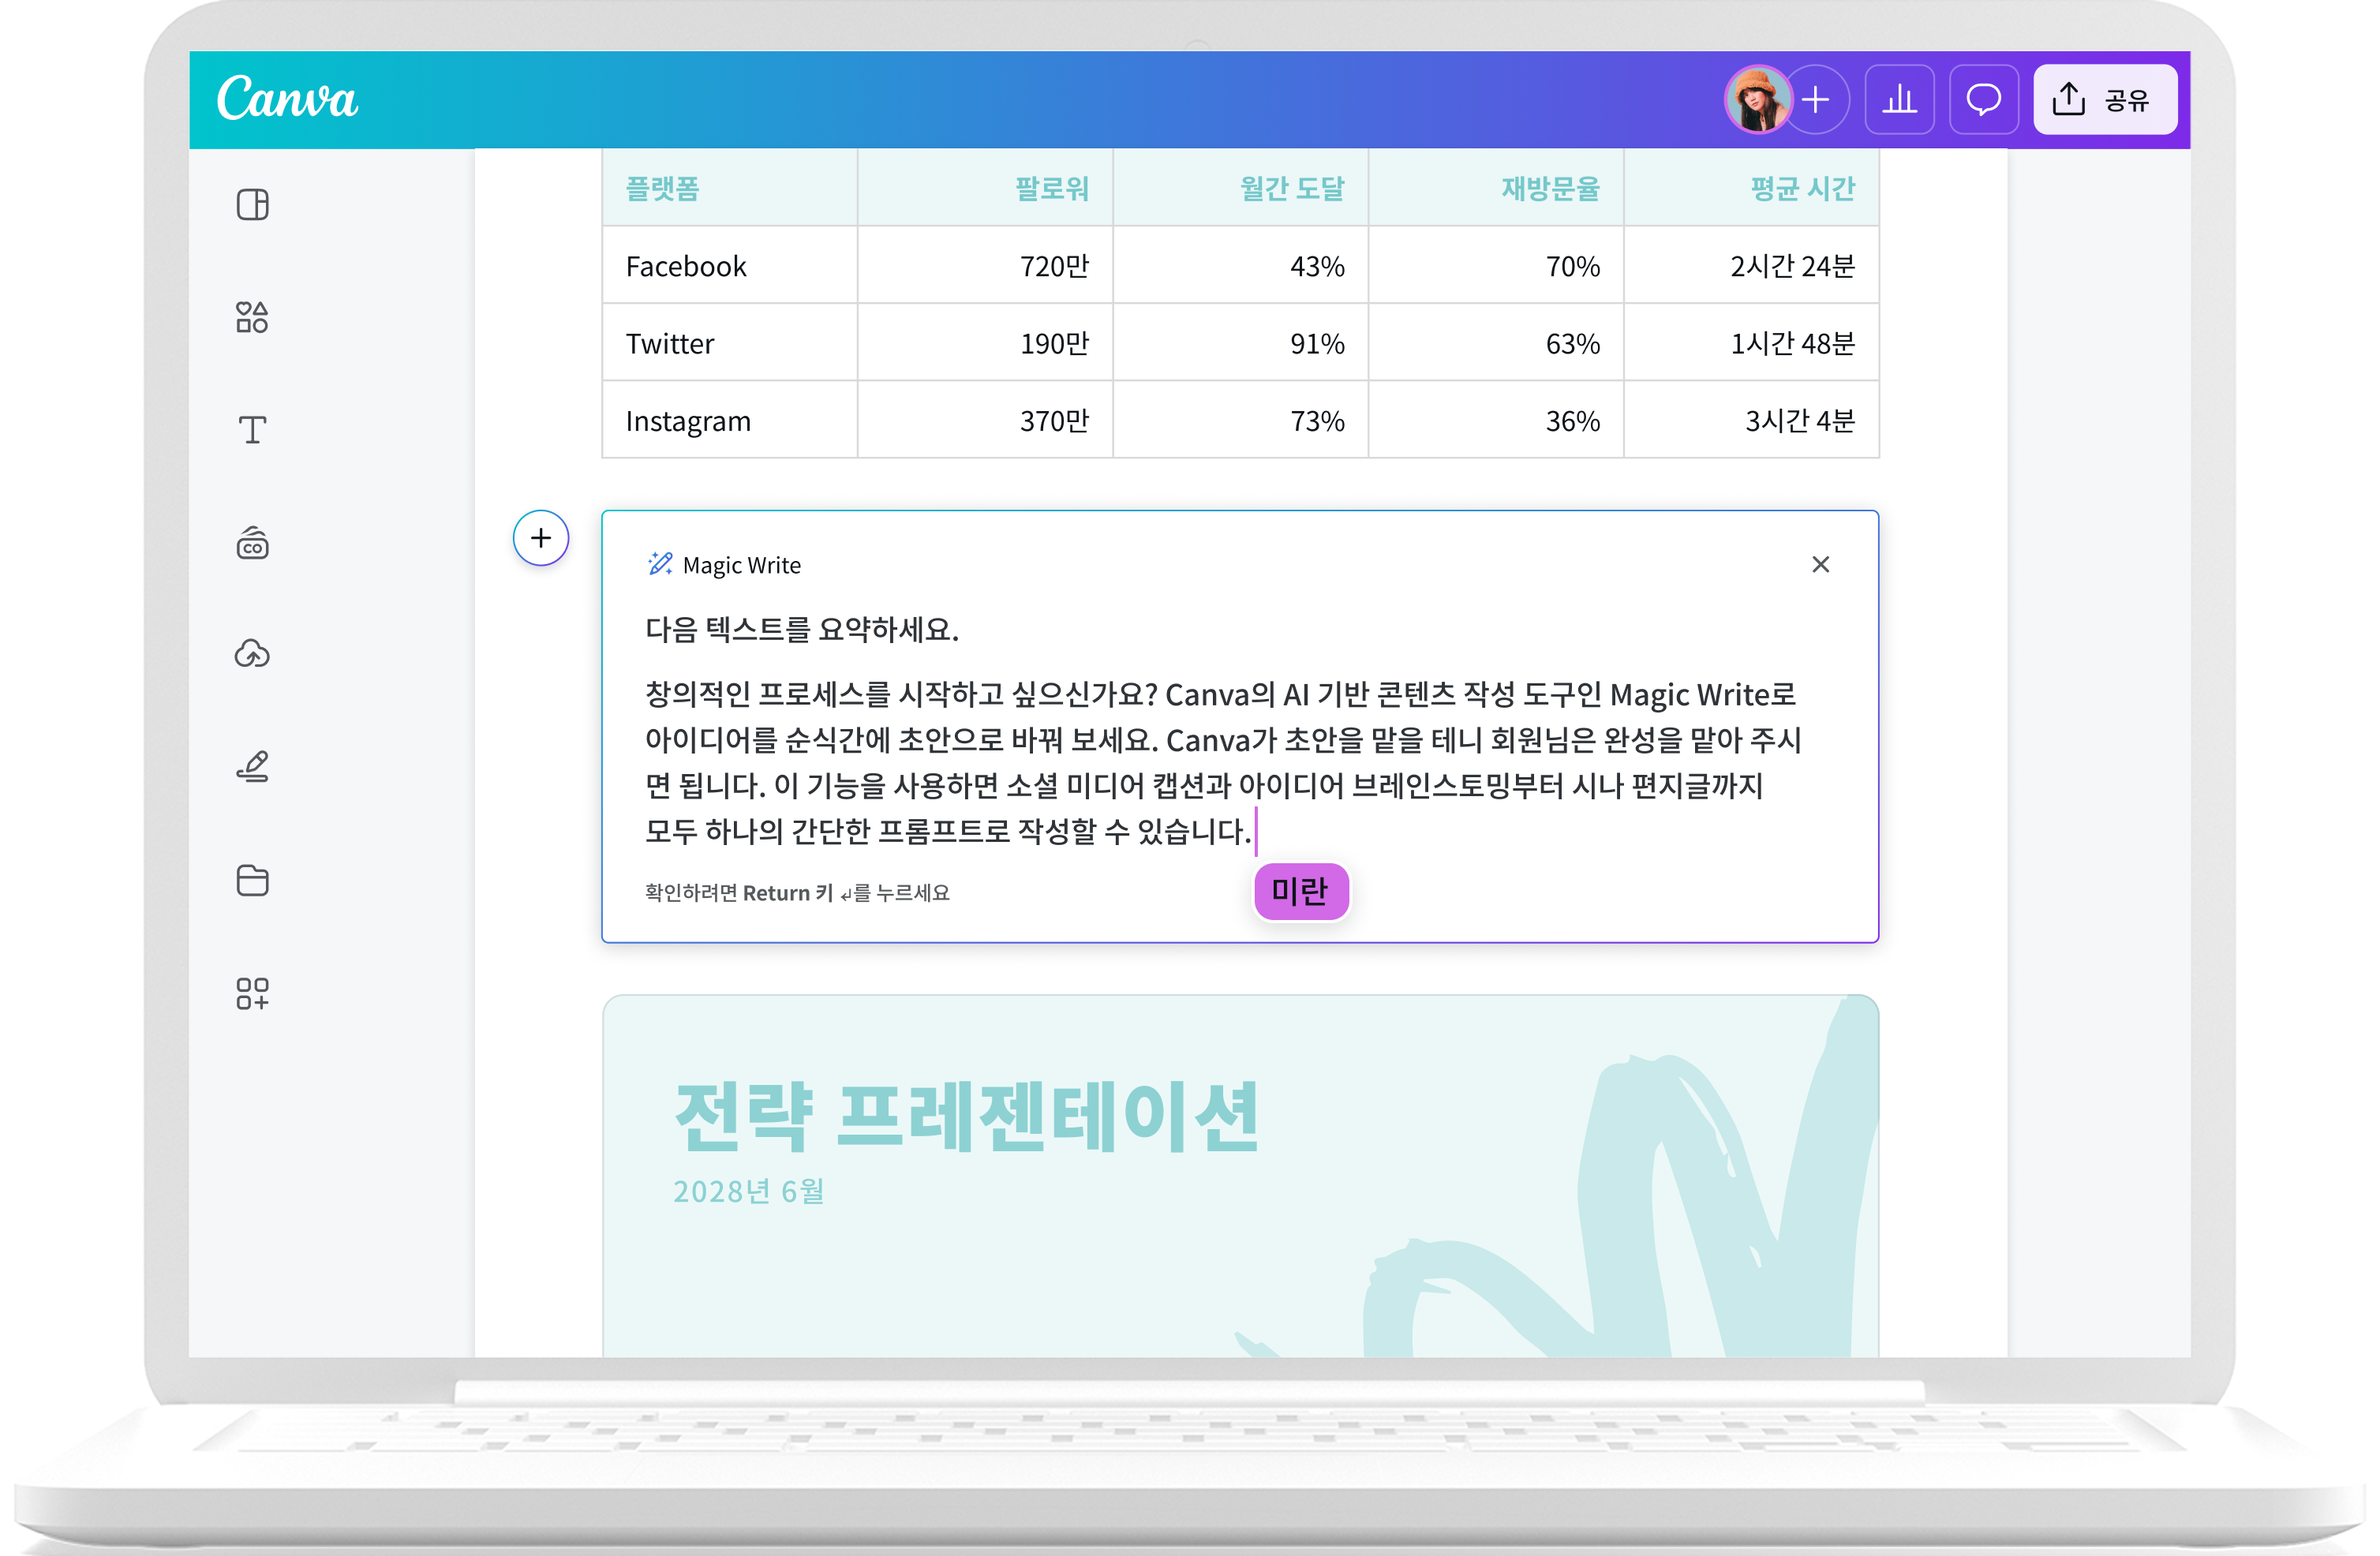This screenshot has height=1556, width=2380.
Task: Open the Uploads cloud icon
Action: point(252,654)
